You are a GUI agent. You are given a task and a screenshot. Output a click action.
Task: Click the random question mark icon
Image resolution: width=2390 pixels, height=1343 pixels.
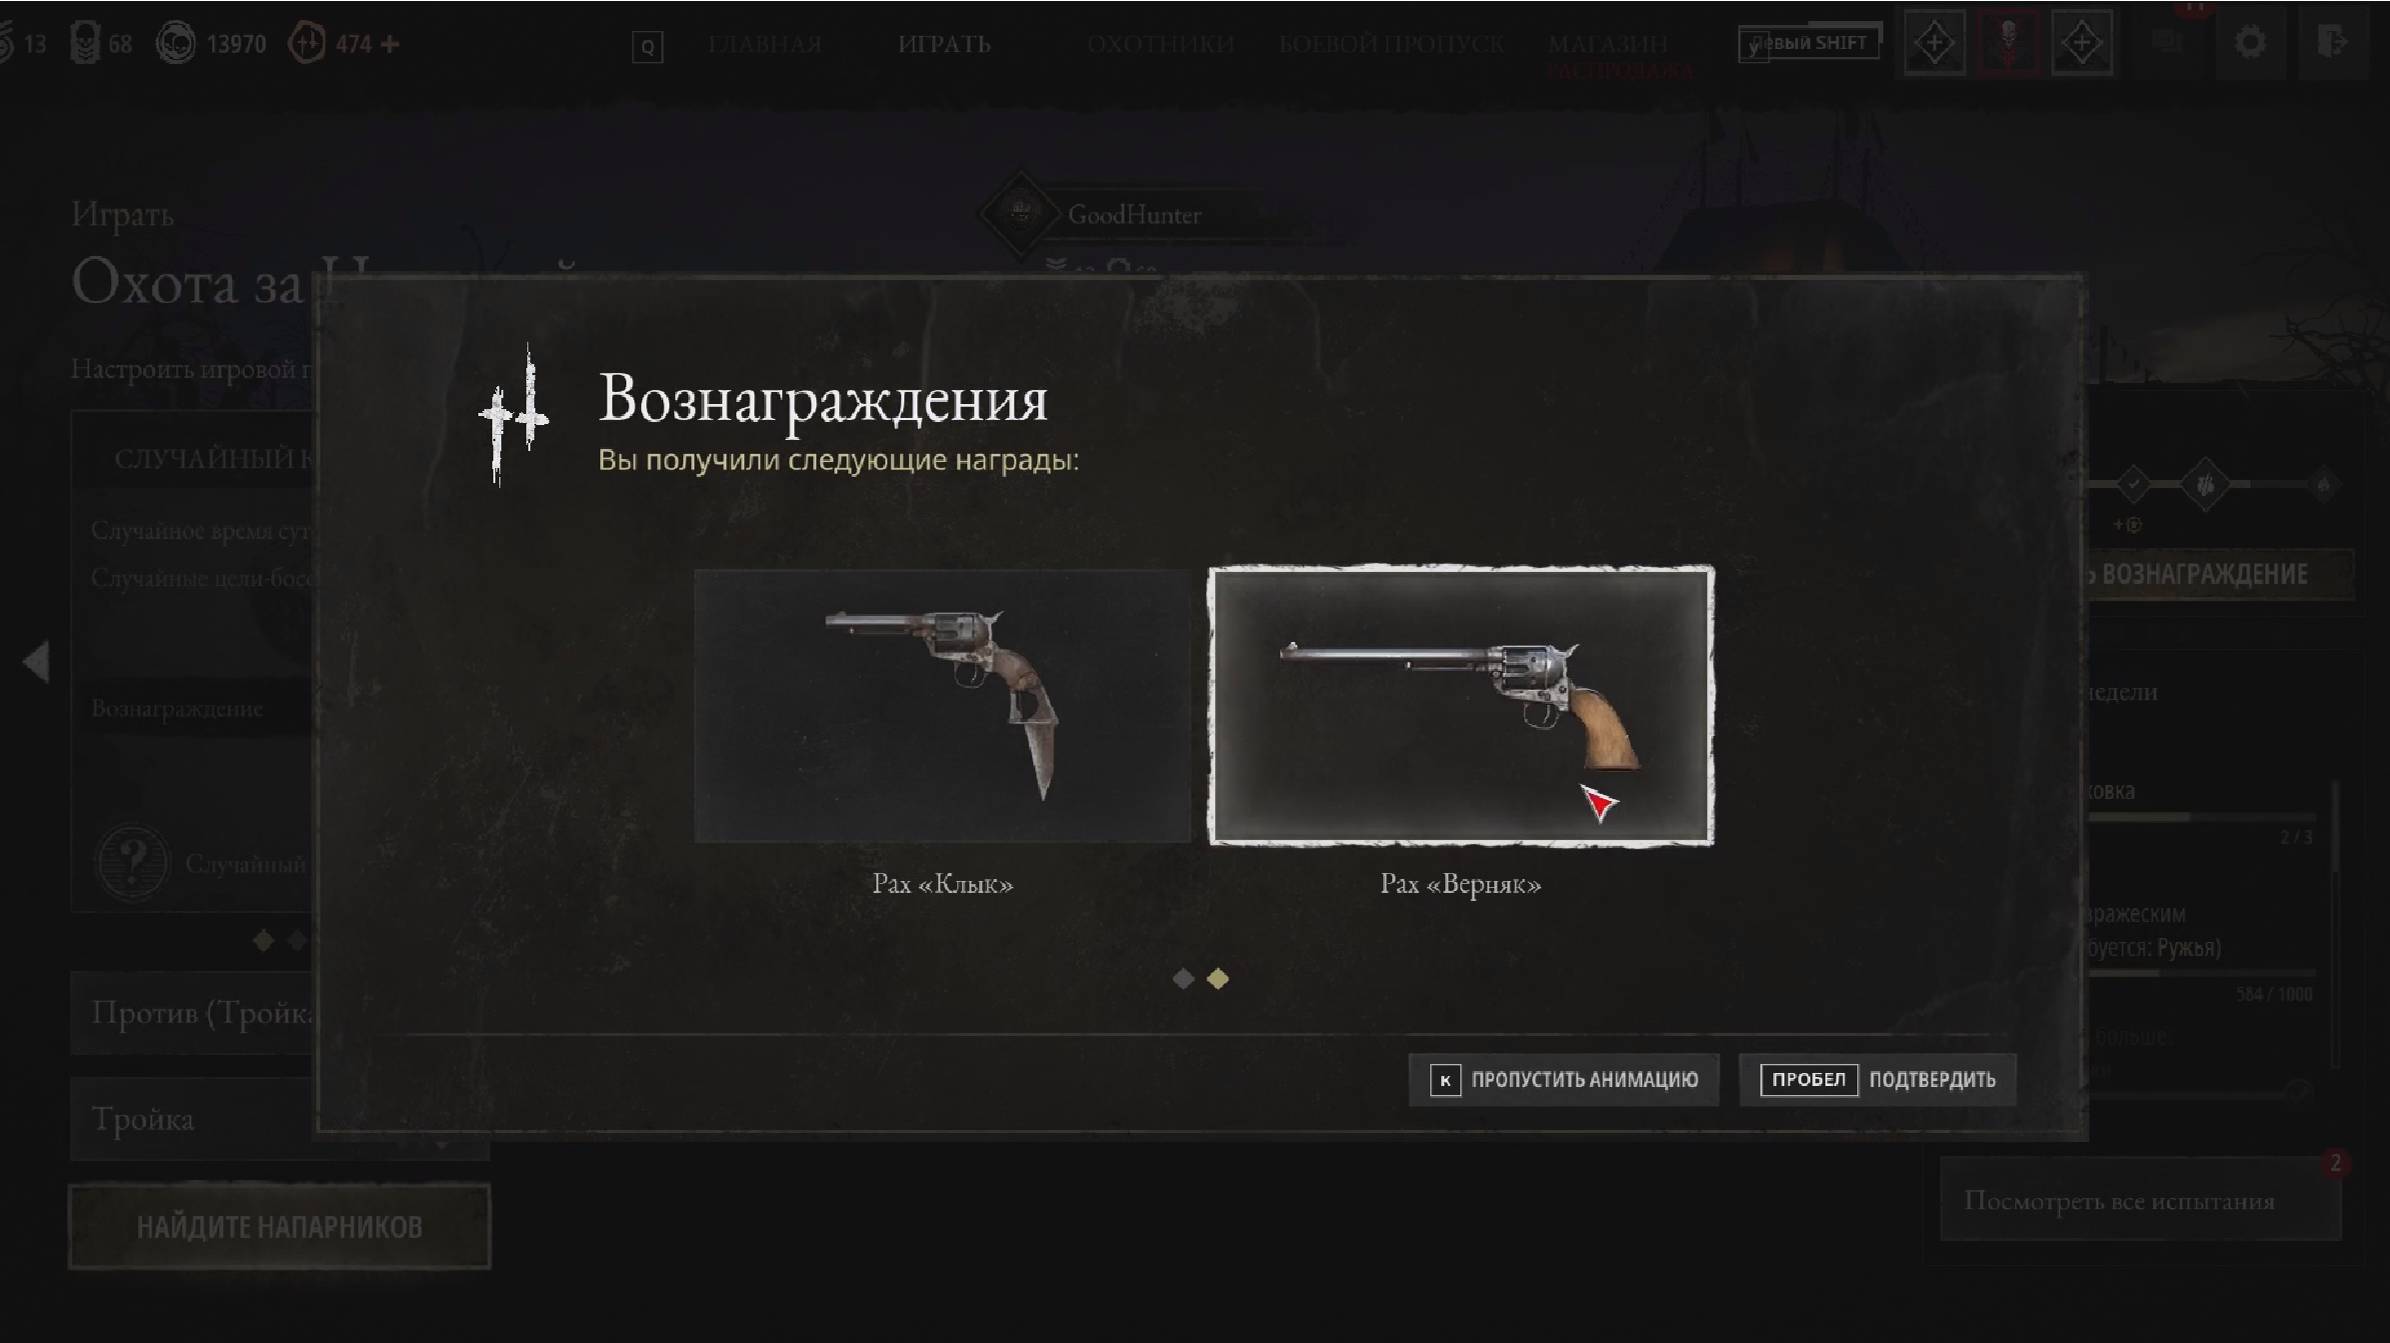(x=132, y=861)
